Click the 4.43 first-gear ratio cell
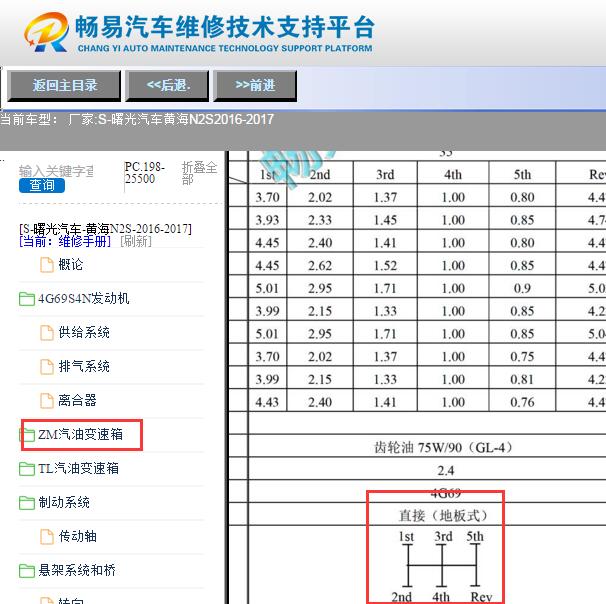606x604 pixels. coord(267,402)
